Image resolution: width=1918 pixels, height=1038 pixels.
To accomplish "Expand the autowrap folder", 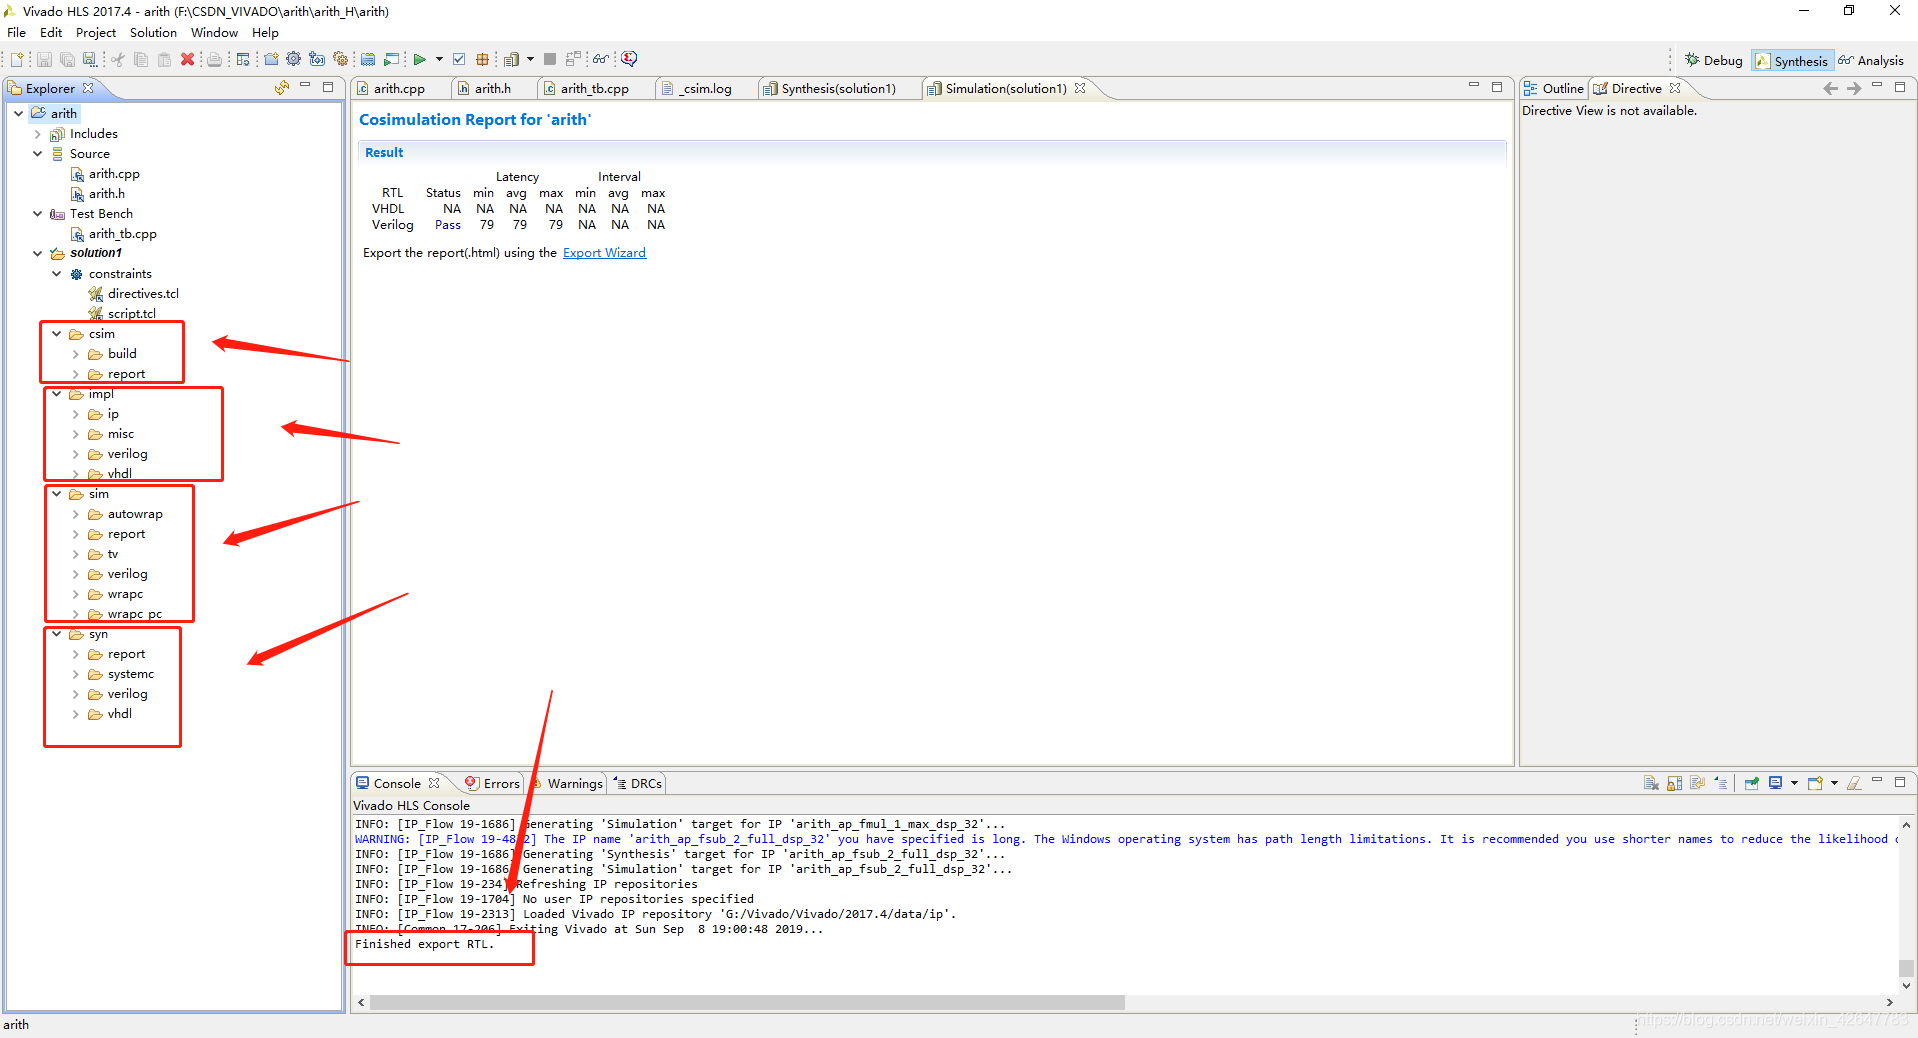I will (76, 514).
